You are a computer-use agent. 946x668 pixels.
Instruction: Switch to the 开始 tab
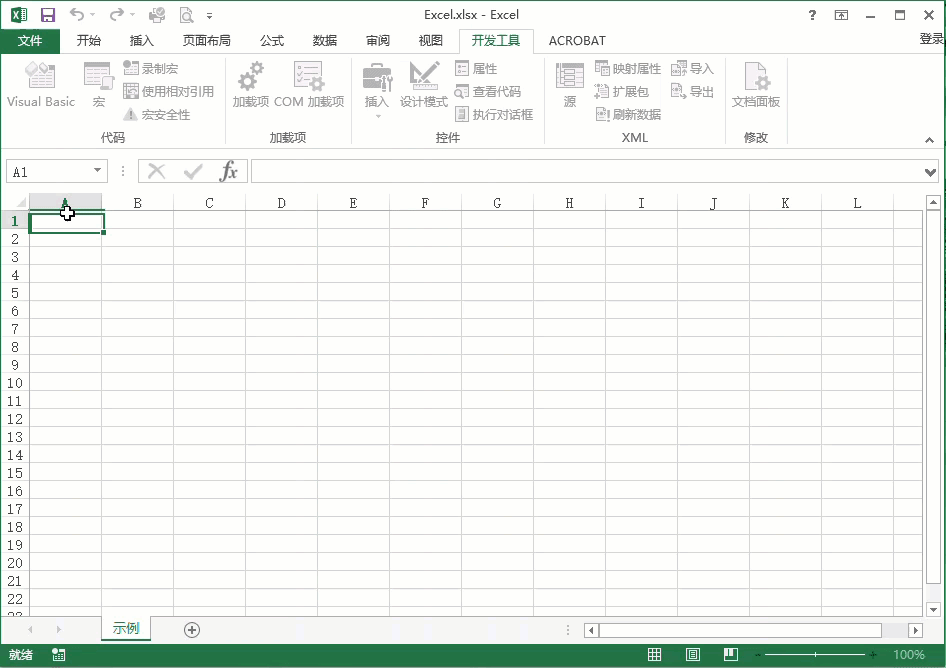point(89,40)
